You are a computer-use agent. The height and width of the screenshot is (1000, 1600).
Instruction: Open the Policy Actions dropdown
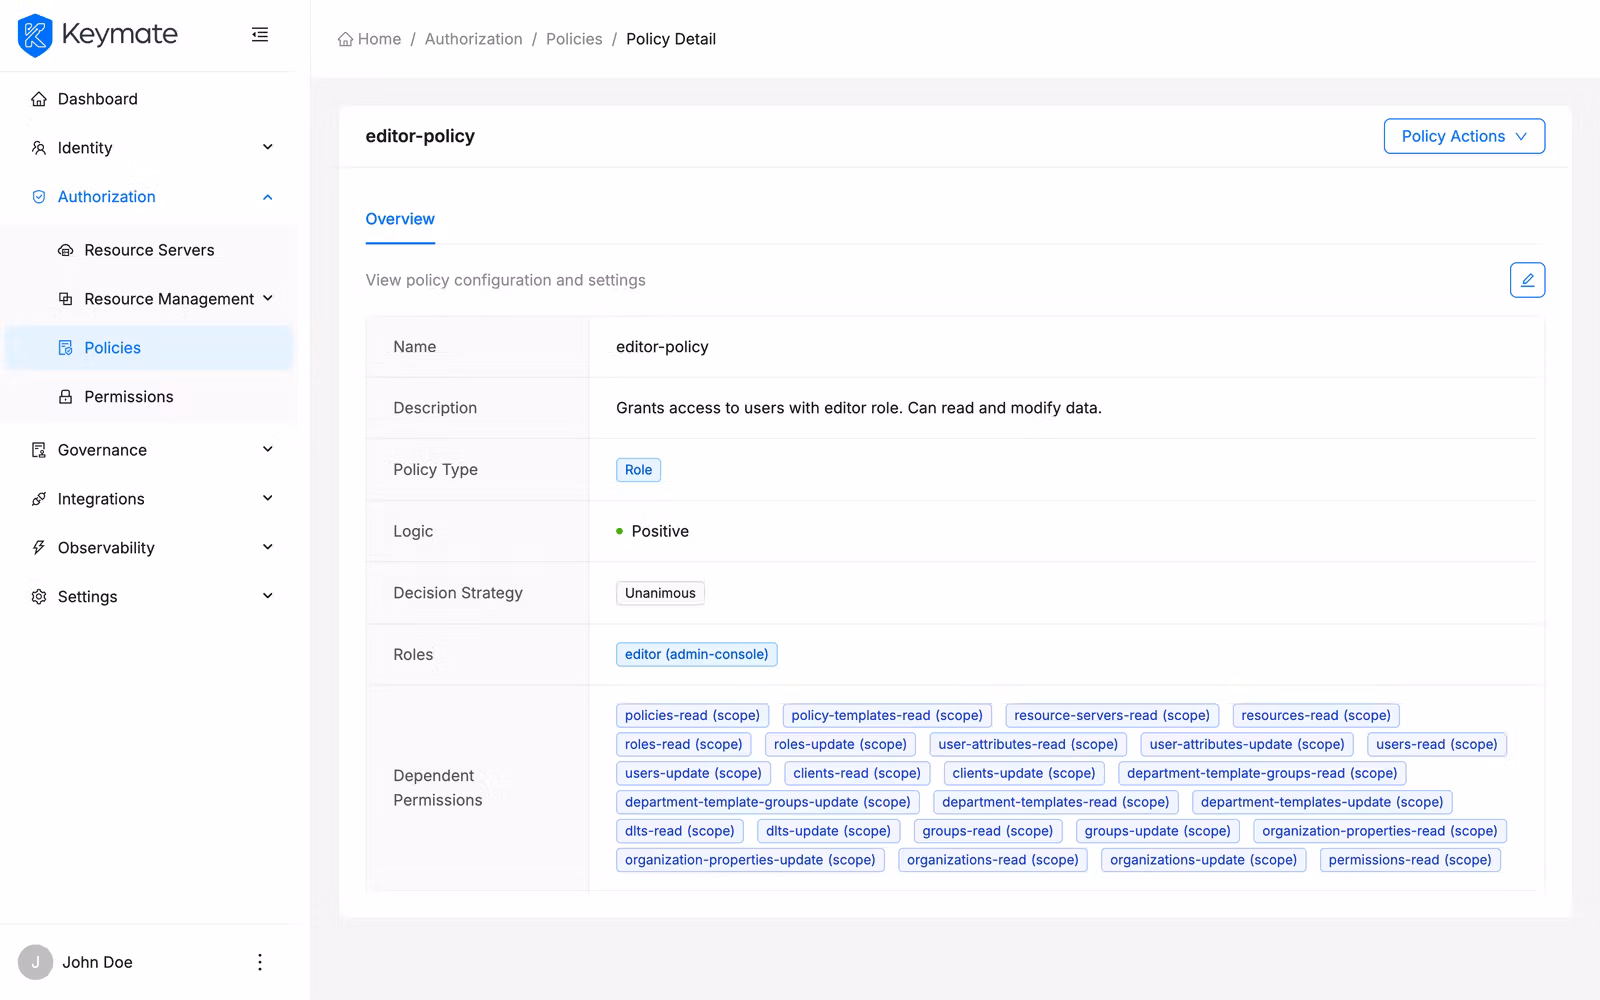1463,136
